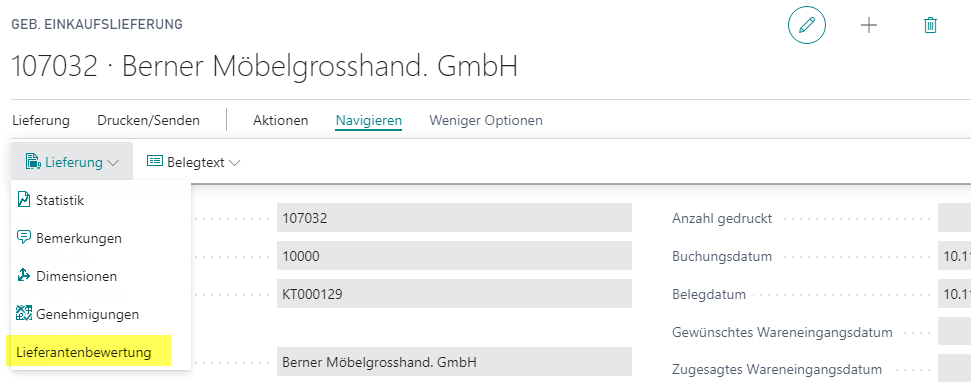Click the plus icon to create new
The width and height of the screenshot is (971, 385).
tap(869, 25)
